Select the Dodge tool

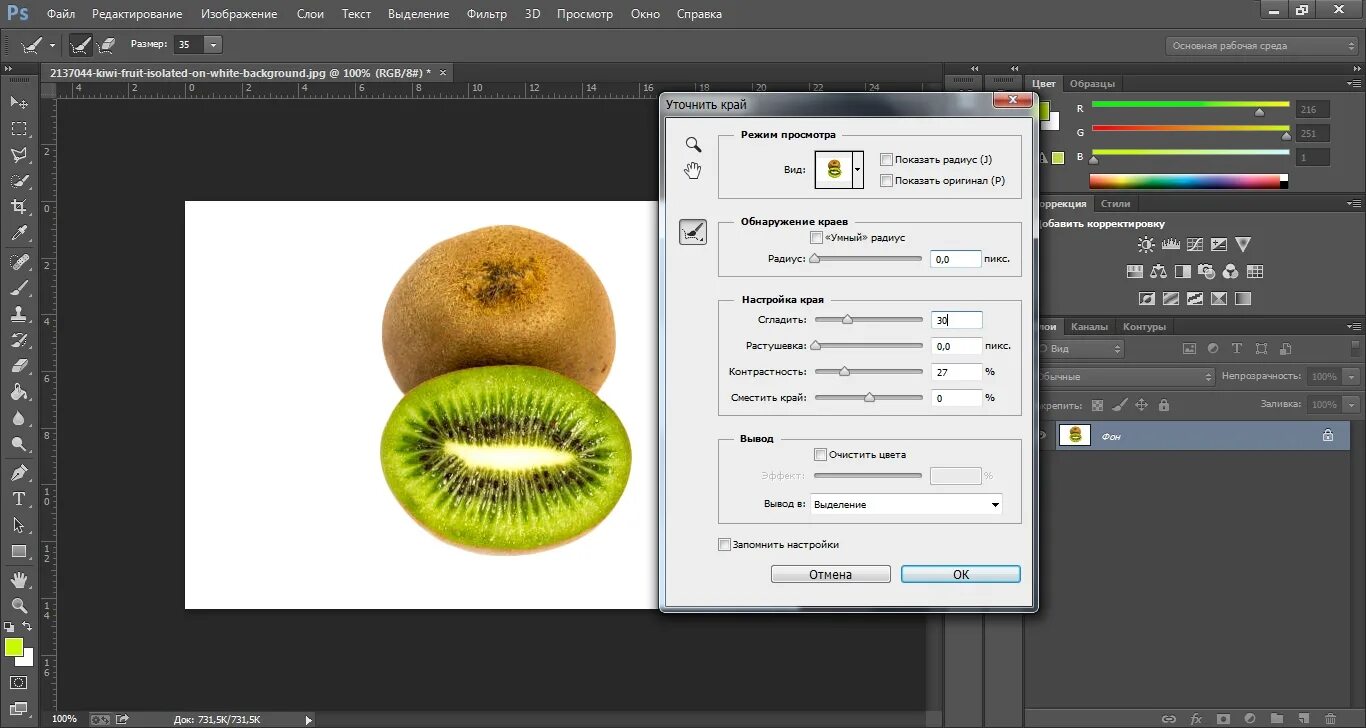pyautogui.click(x=19, y=444)
